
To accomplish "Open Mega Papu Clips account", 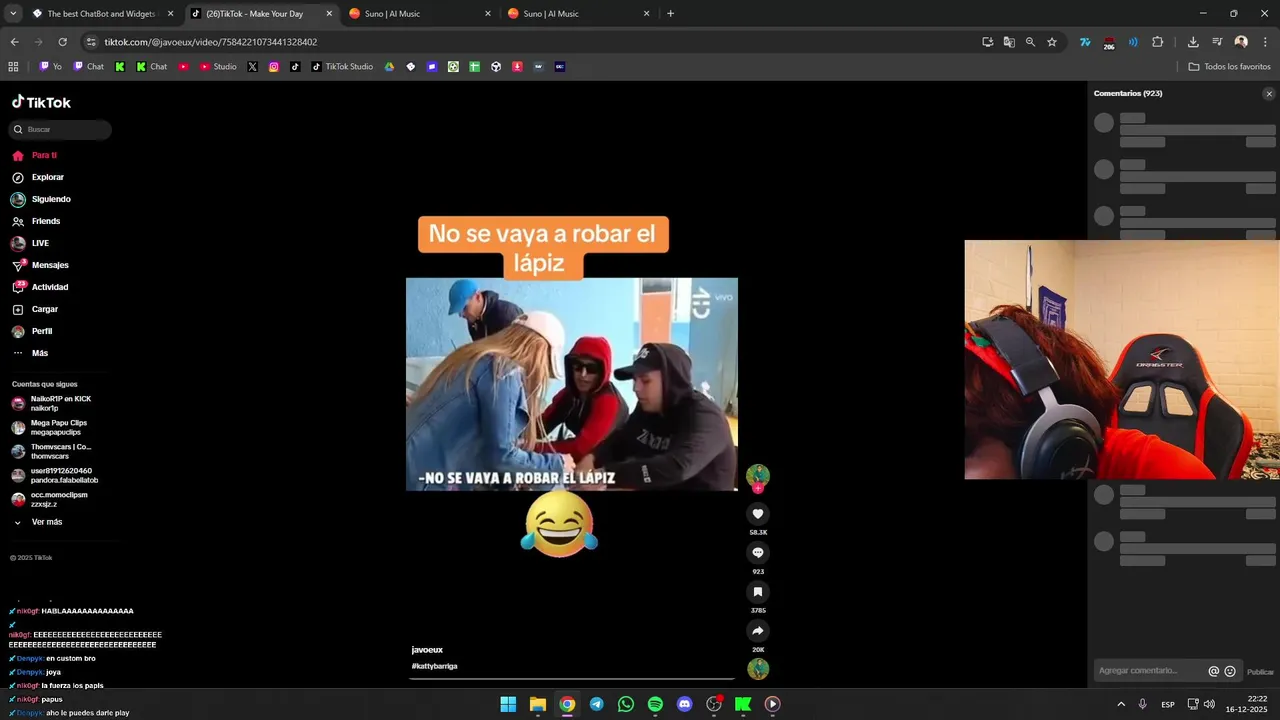I will (x=58, y=428).
